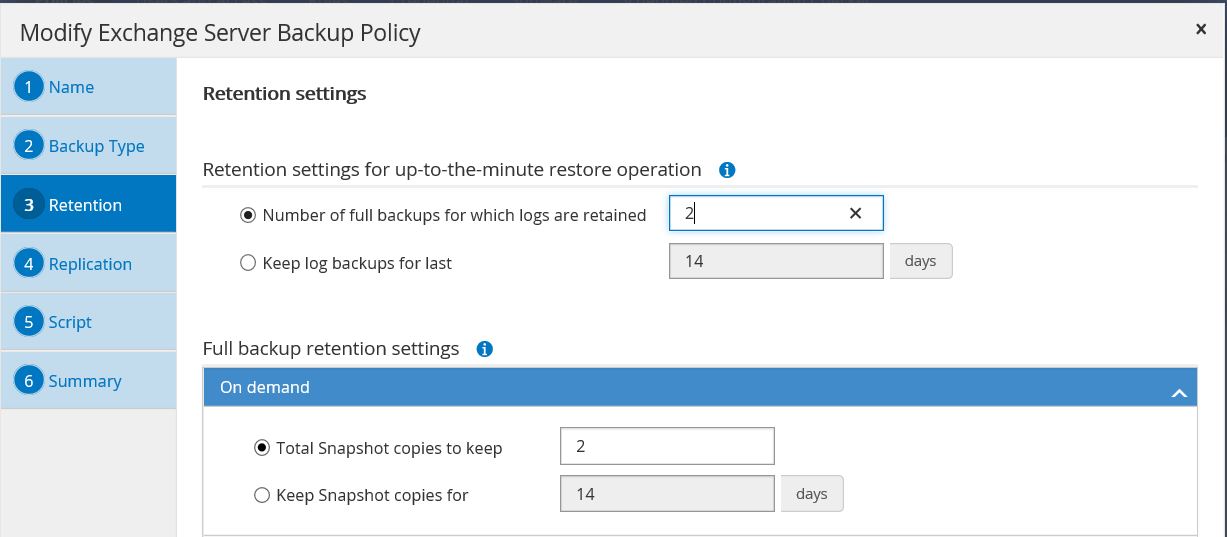Viewport: 1227px width, 537px height.
Task: Click the Total Snapshot copies input field
Action: 667,446
